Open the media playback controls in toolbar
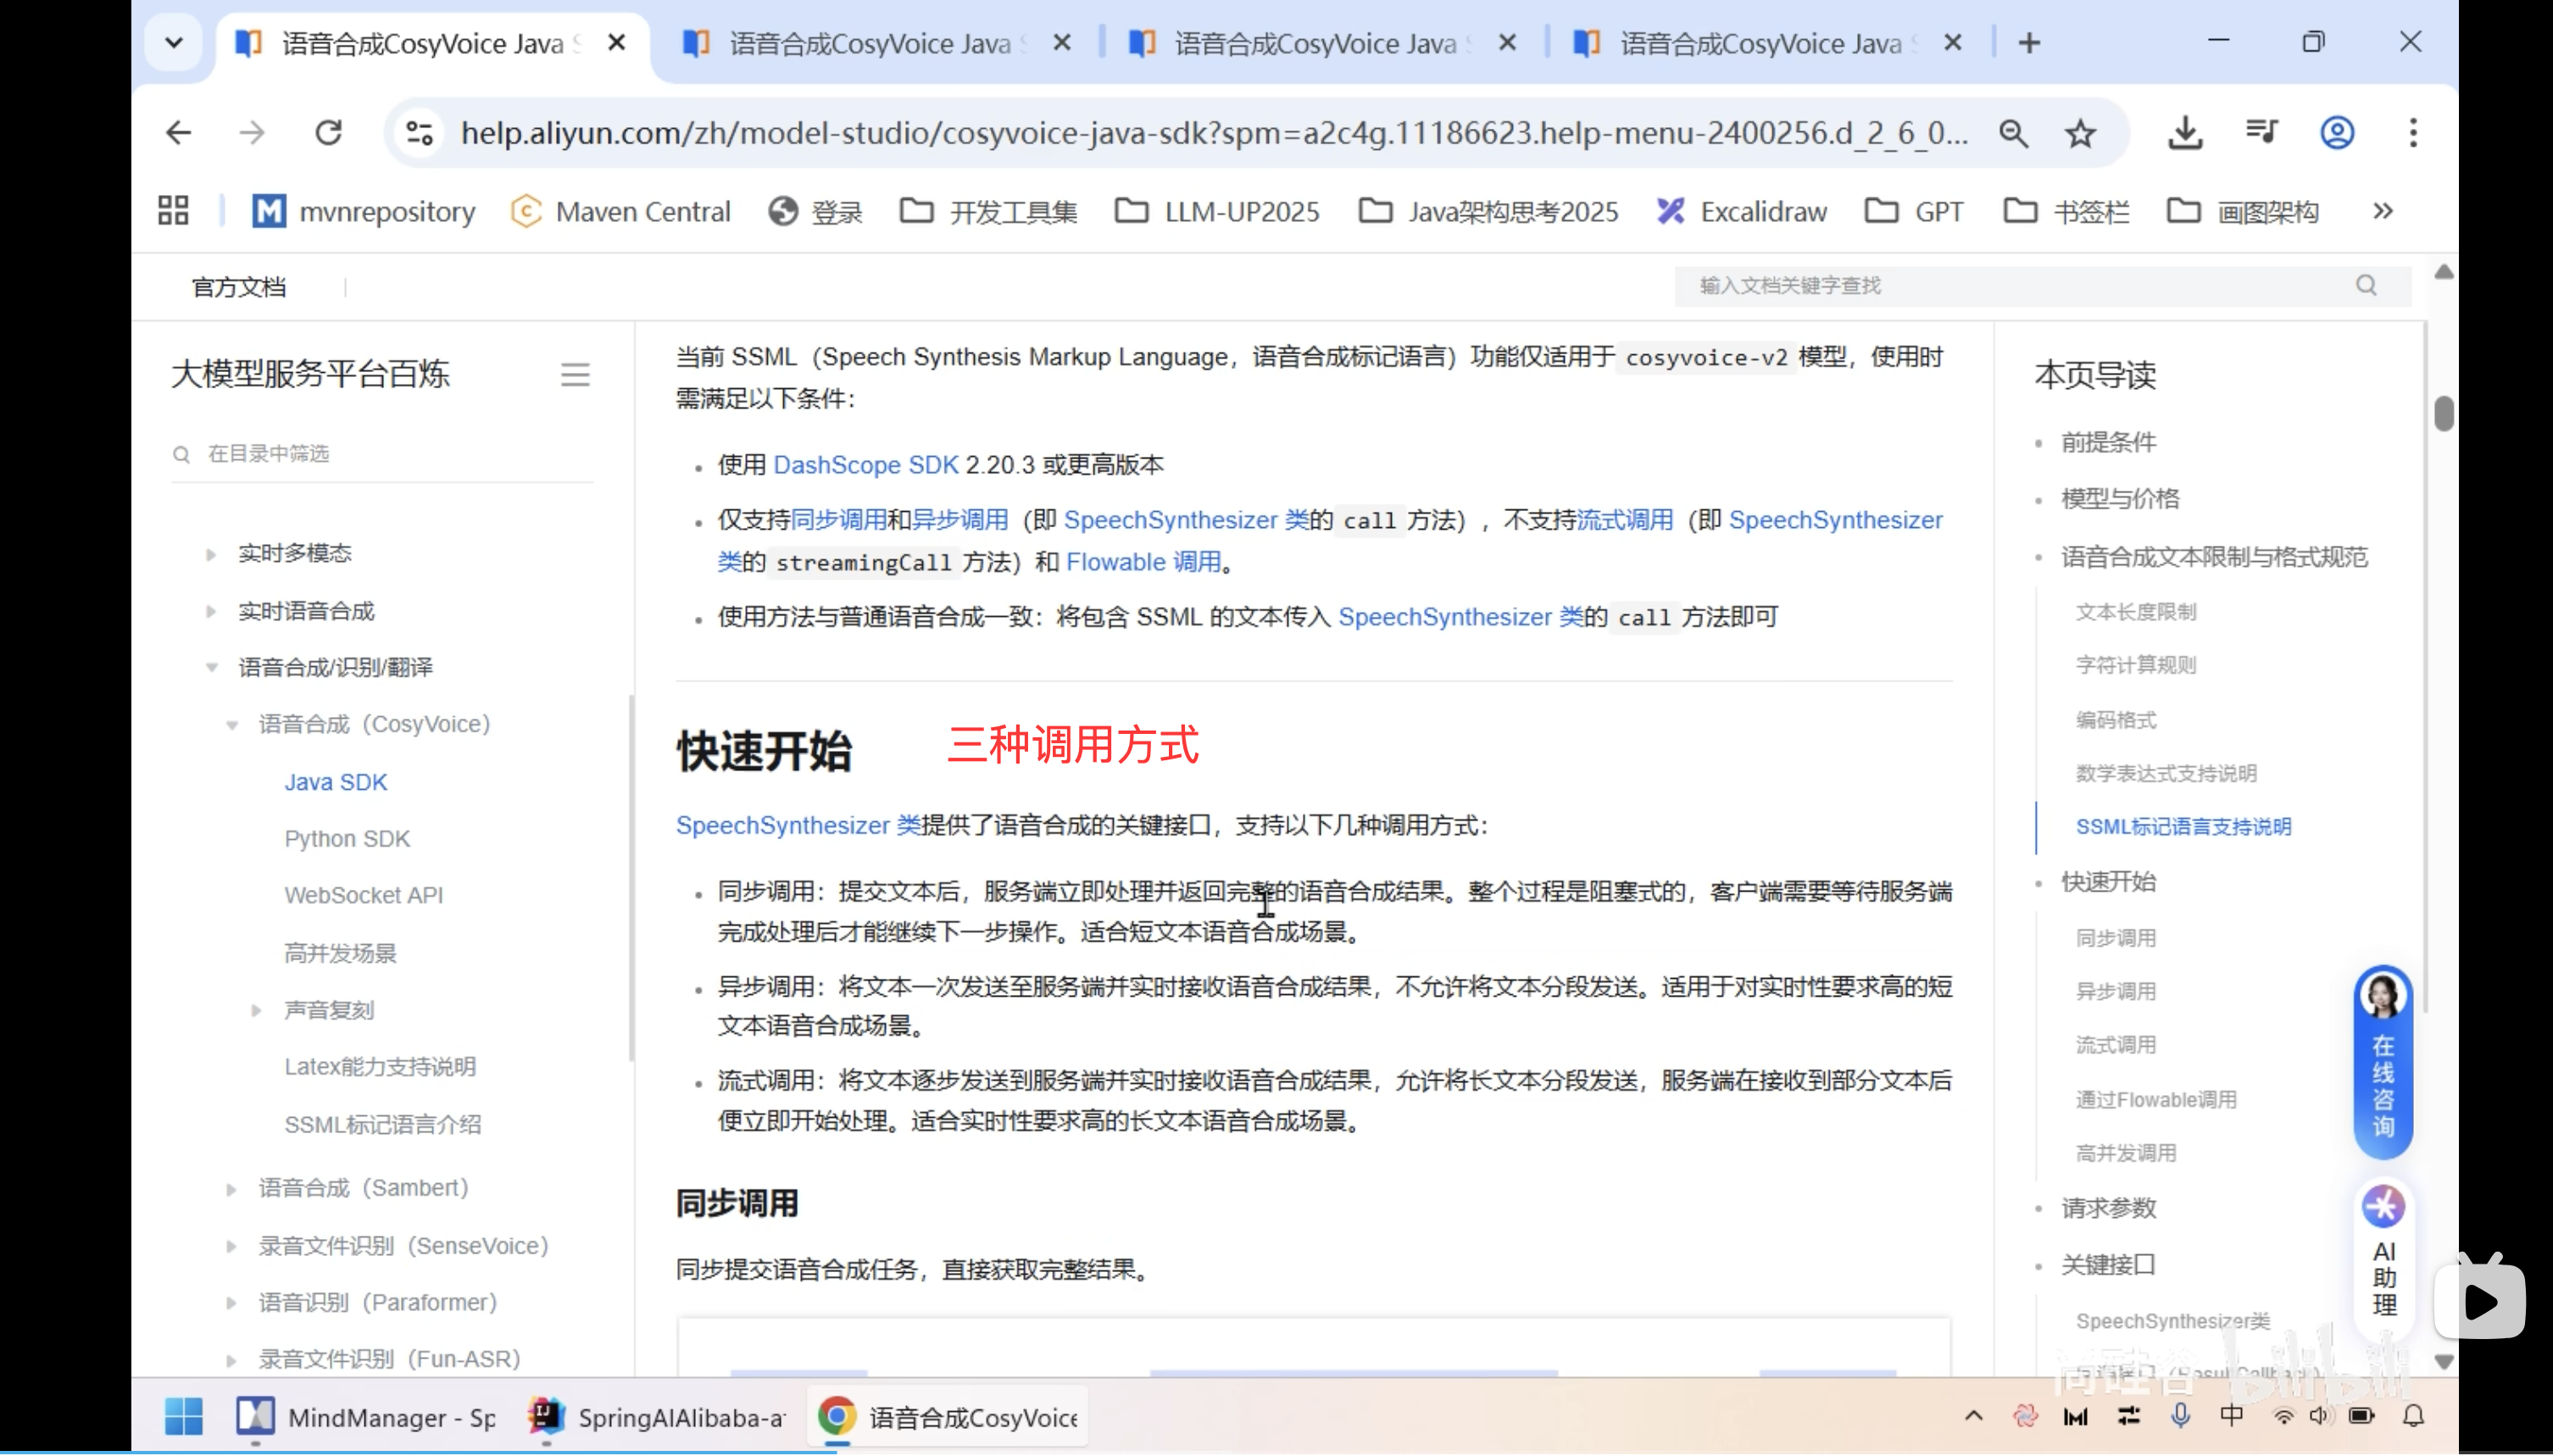 2261,132
